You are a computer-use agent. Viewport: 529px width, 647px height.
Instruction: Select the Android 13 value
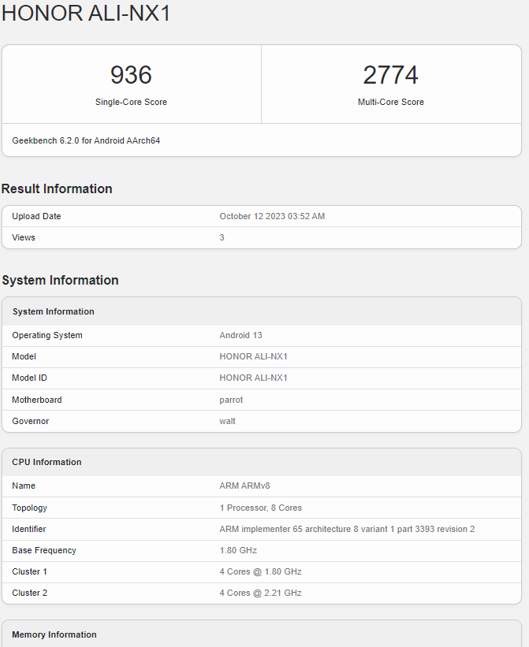coord(241,335)
